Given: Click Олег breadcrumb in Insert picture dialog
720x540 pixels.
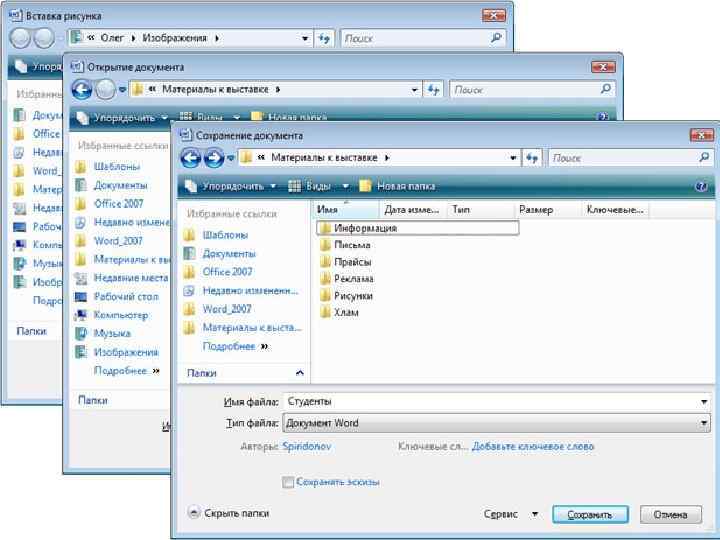Looking at the screenshot, I should pos(112,38).
